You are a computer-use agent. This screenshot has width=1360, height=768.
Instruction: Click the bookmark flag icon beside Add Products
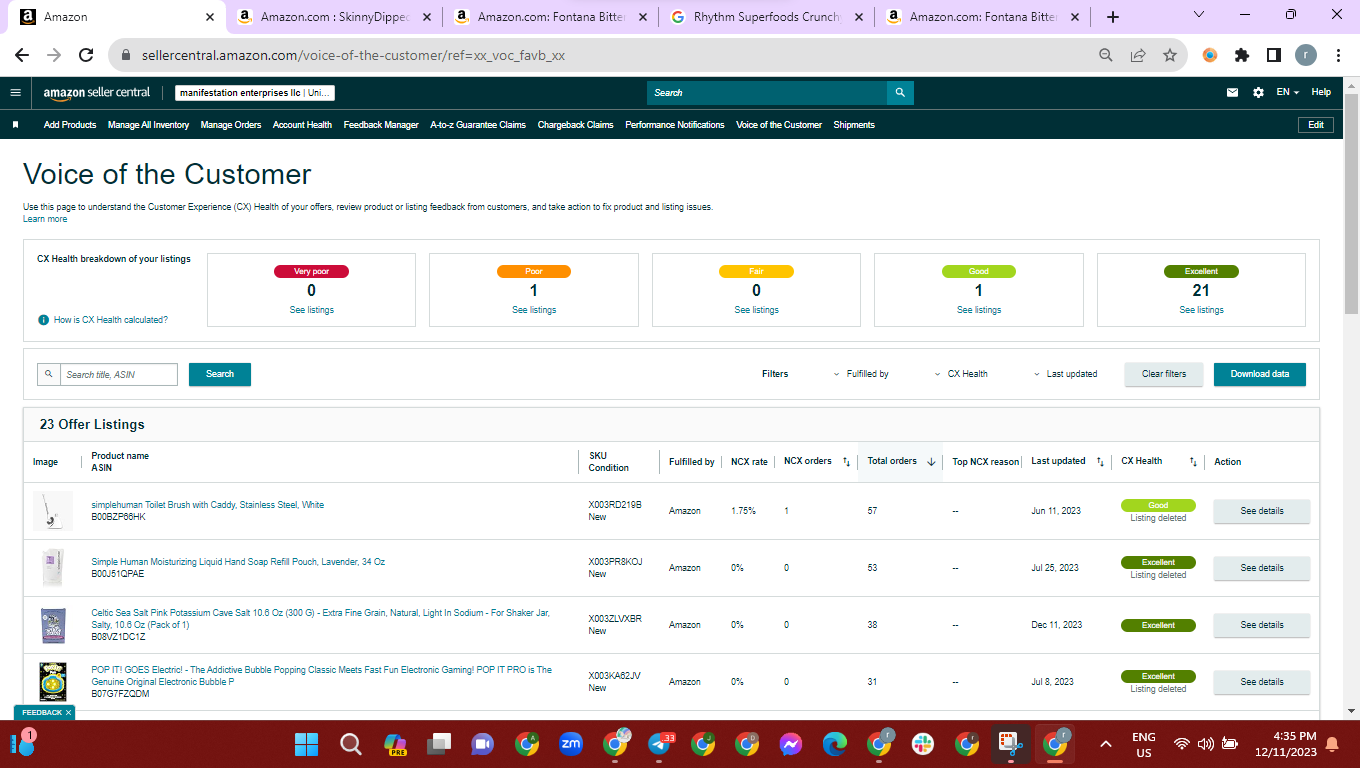[x=15, y=125]
